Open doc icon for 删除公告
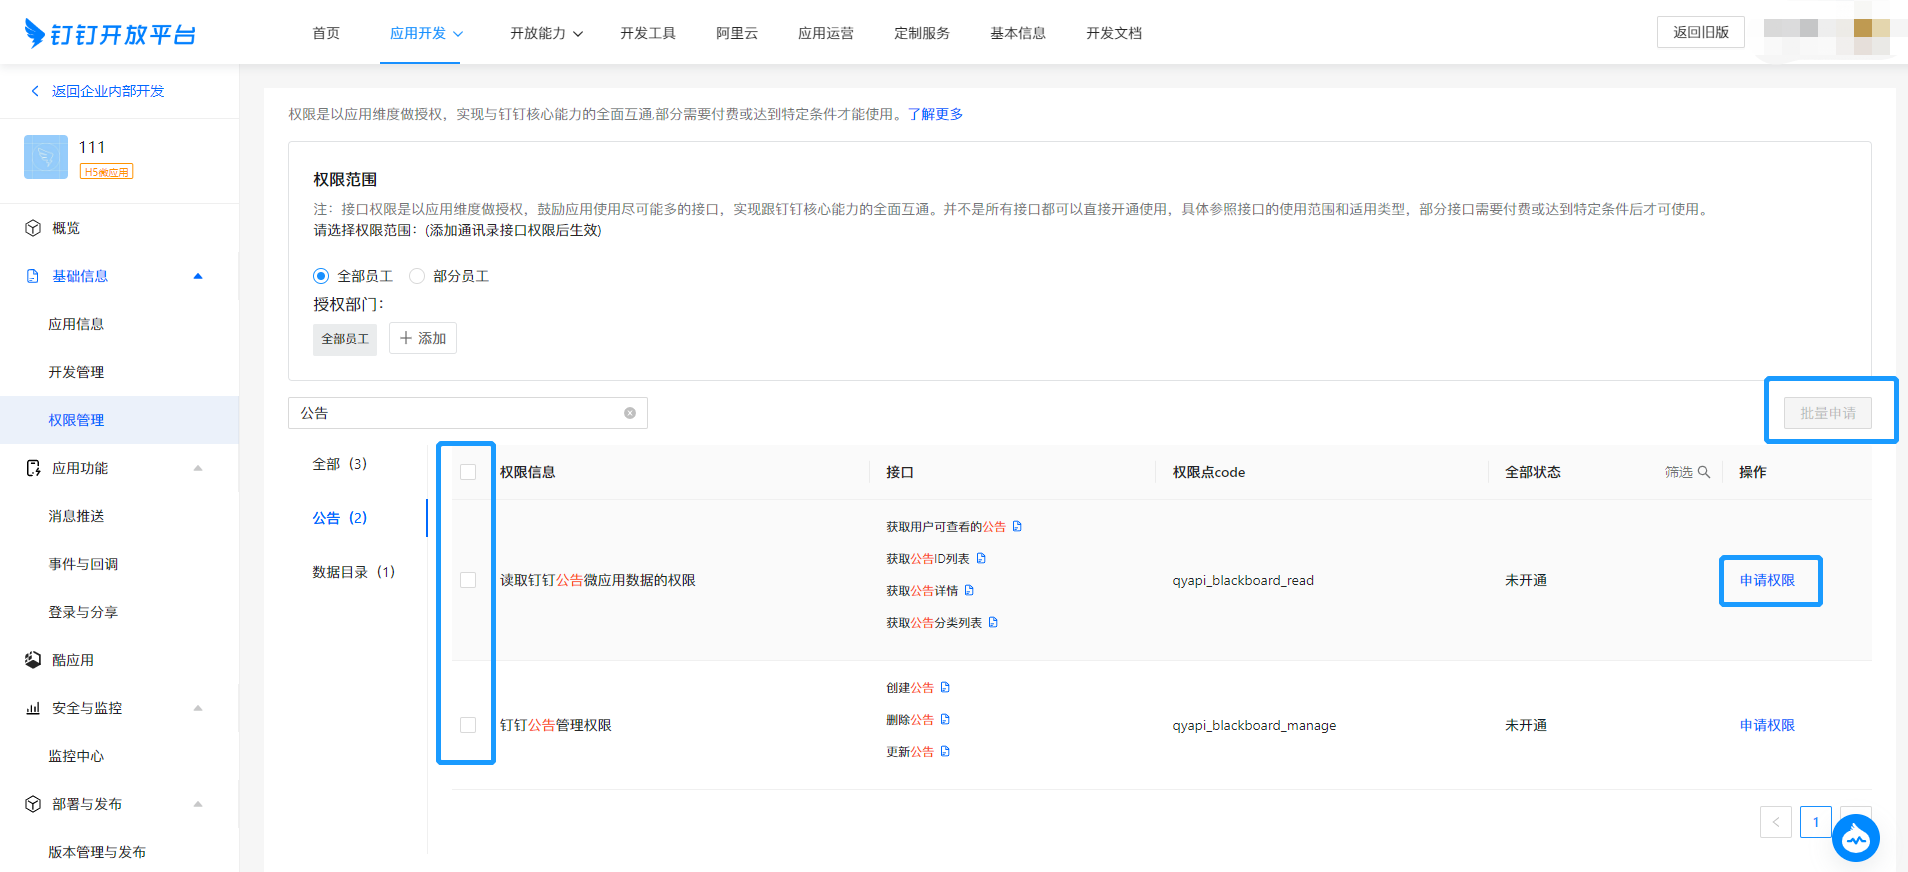The height and width of the screenshot is (872, 1908). point(945,719)
